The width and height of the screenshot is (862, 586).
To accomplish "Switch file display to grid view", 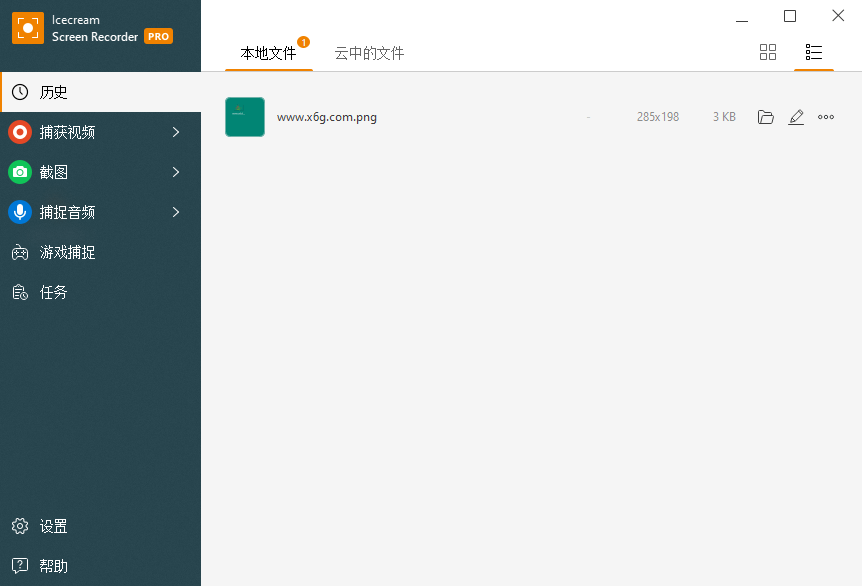I will pyautogui.click(x=768, y=52).
